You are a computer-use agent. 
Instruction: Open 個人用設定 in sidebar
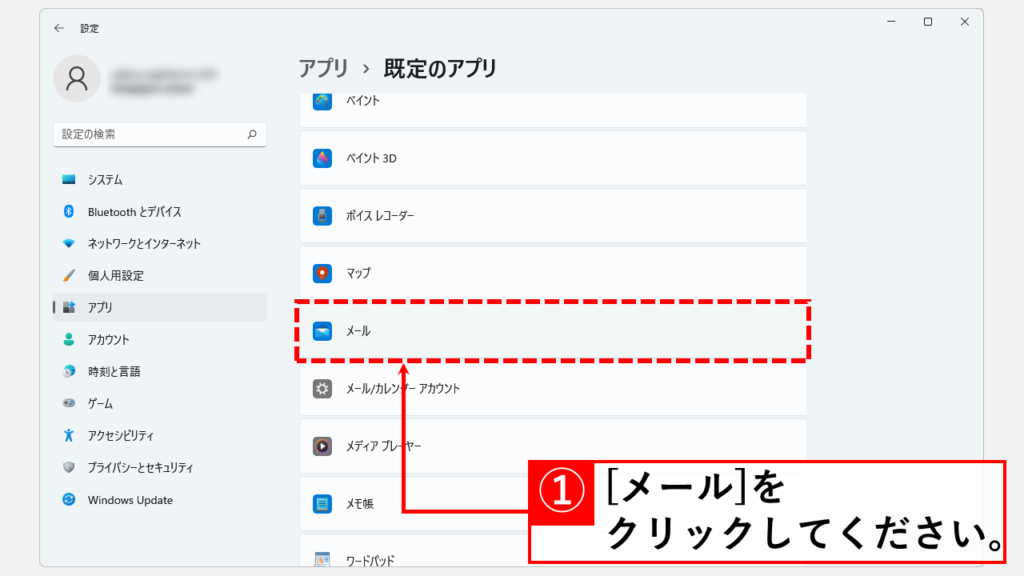(x=159, y=276)
